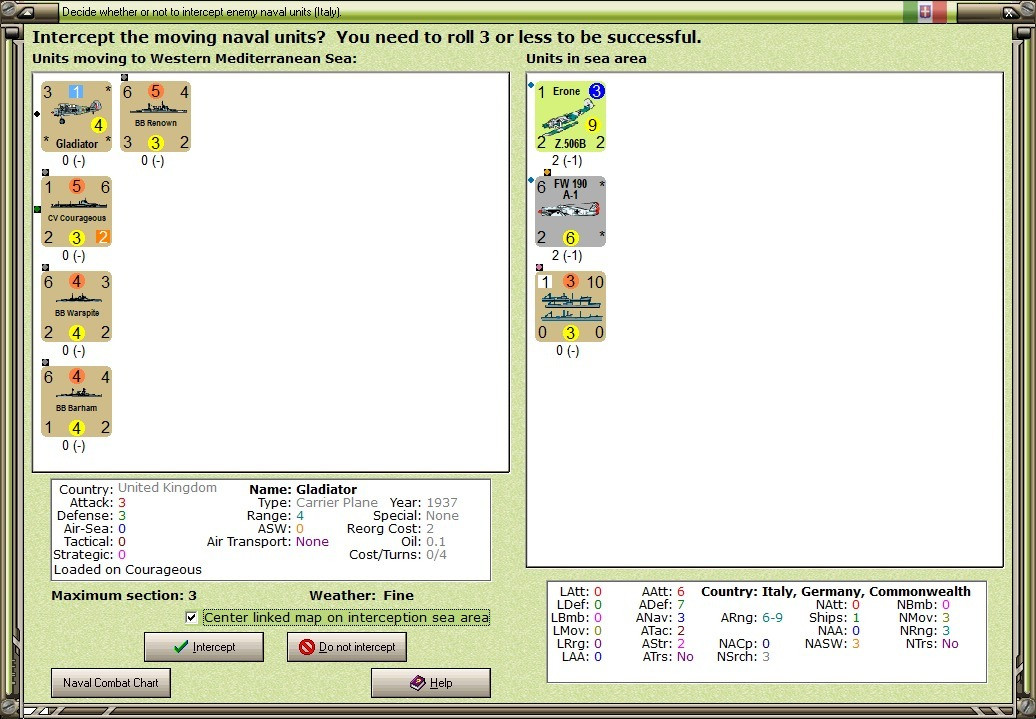The height and width of the screenshot is (719, 1036).
Task: Click the Loaded on Courageous text
Action: (x=128, y=570)
